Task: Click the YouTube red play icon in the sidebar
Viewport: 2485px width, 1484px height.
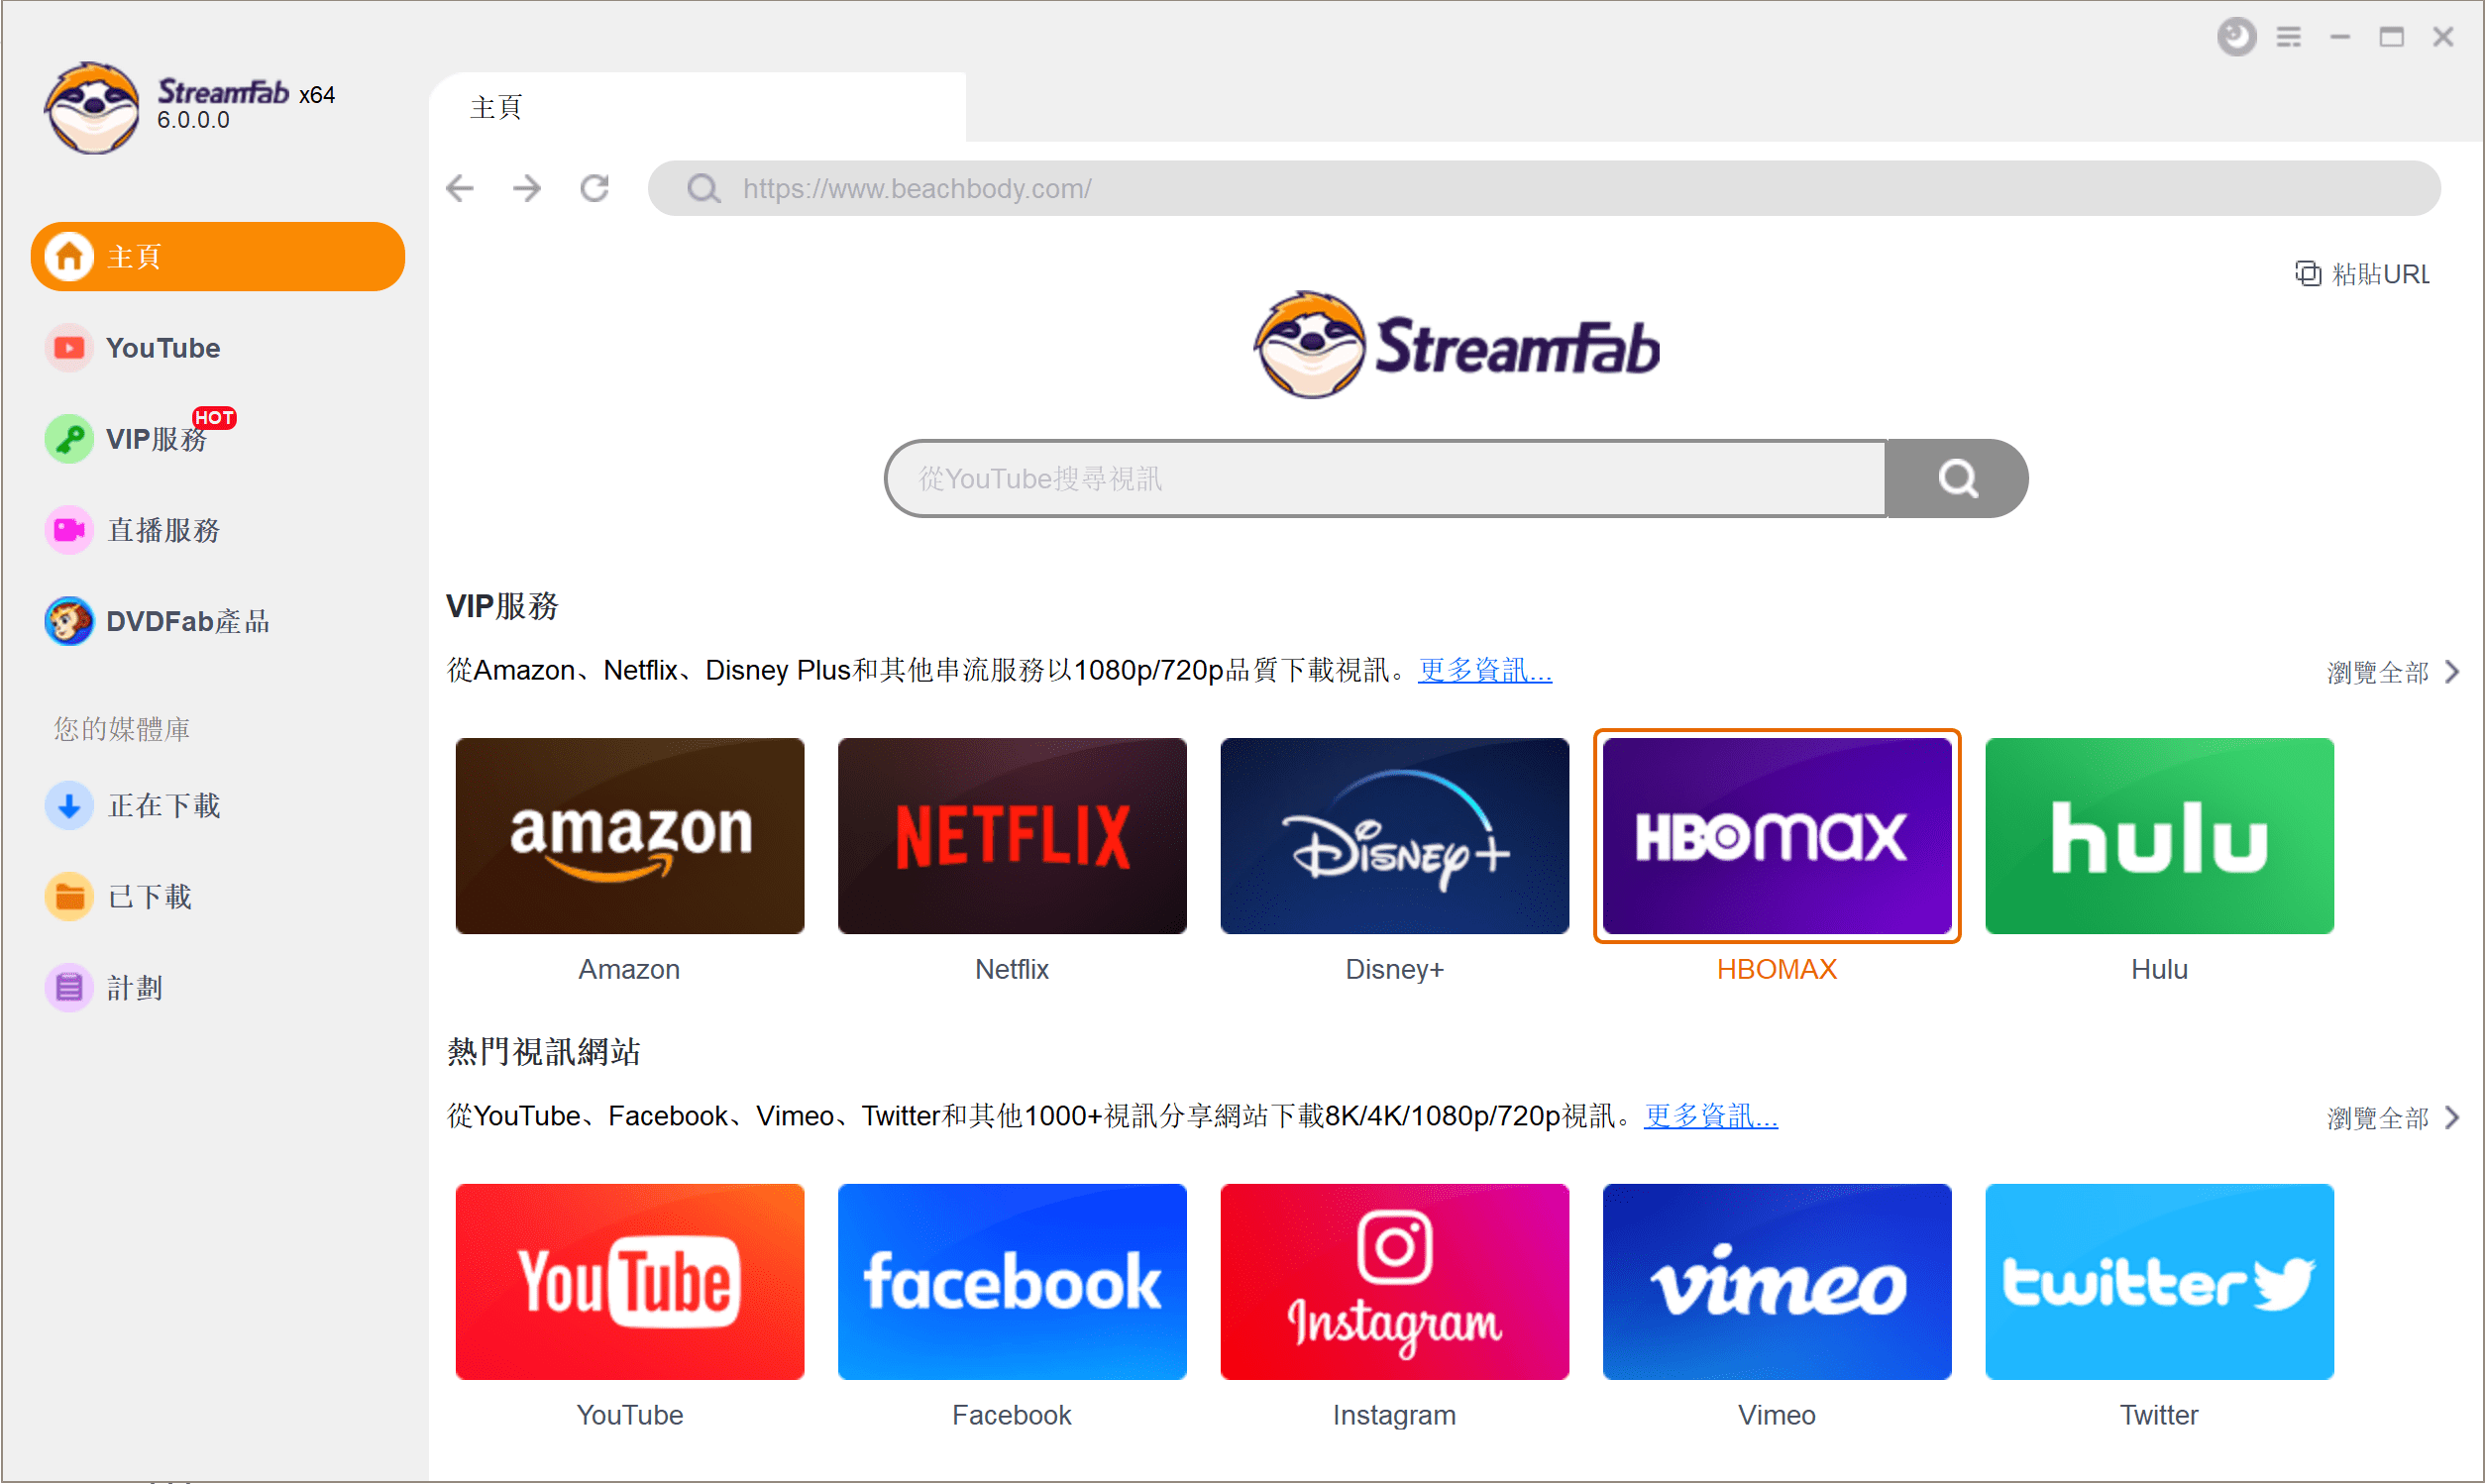Action: point(69,348)
